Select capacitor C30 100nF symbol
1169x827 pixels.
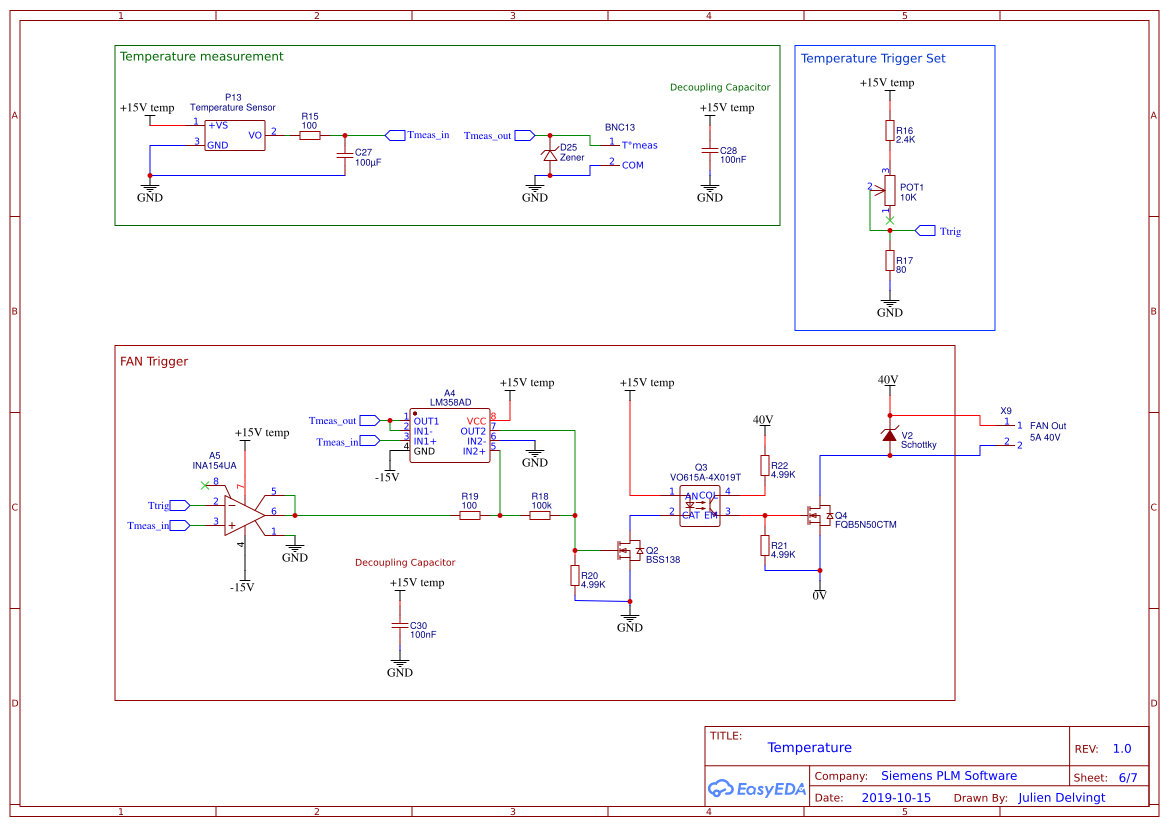[x=400, y=626]
